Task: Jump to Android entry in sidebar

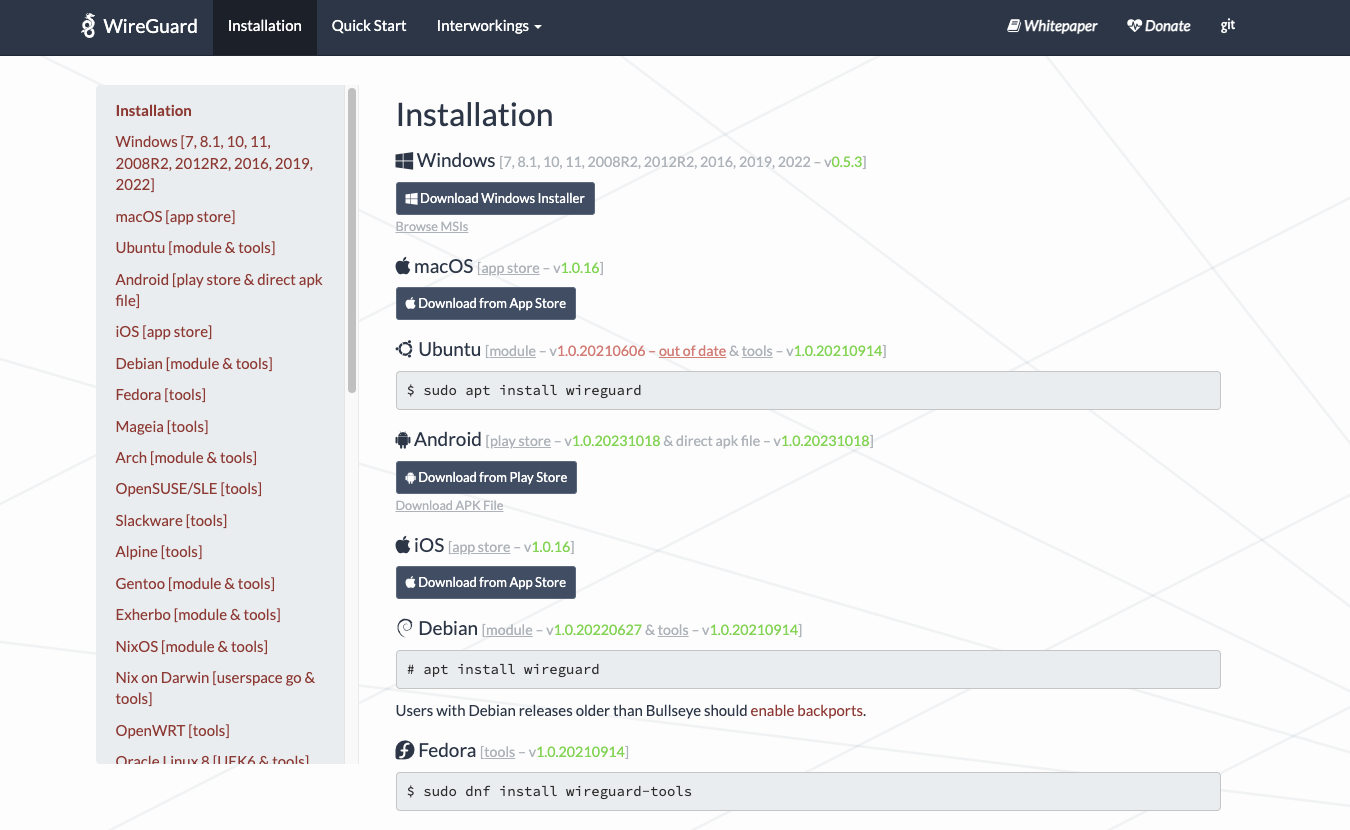Action: [x=219, y=290]
